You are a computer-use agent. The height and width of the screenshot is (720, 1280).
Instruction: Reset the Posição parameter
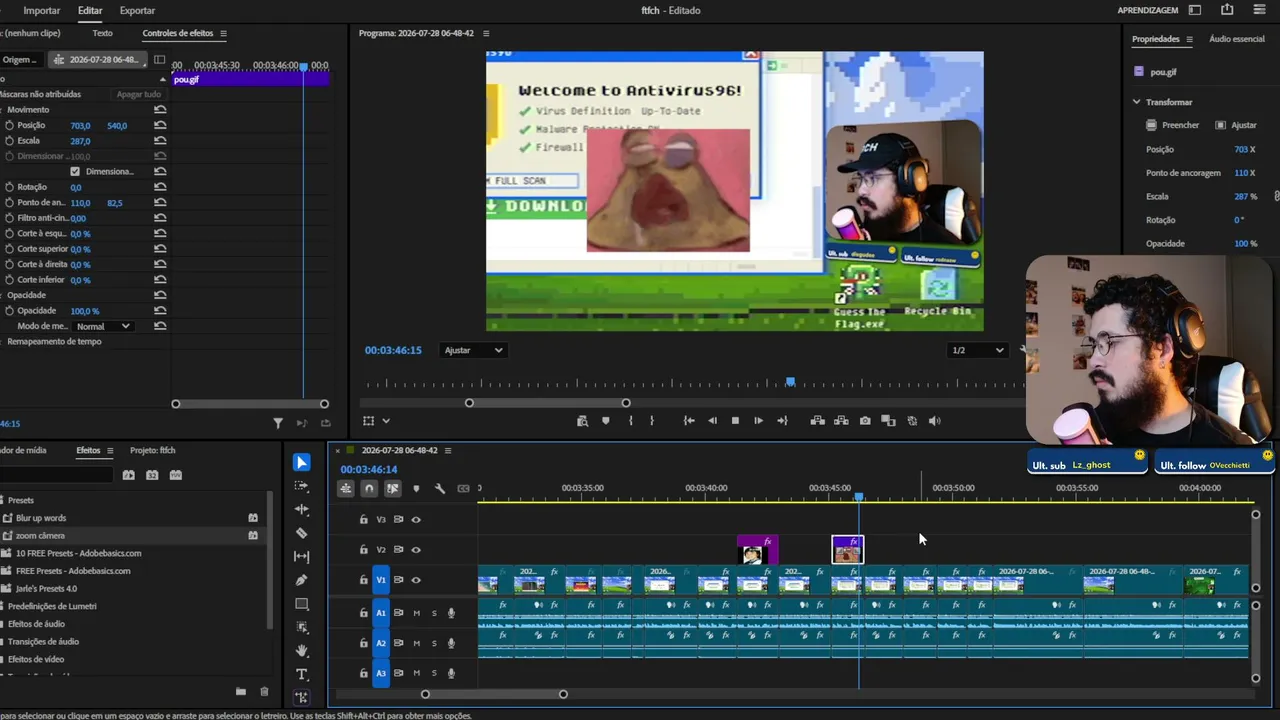point(160,125)
